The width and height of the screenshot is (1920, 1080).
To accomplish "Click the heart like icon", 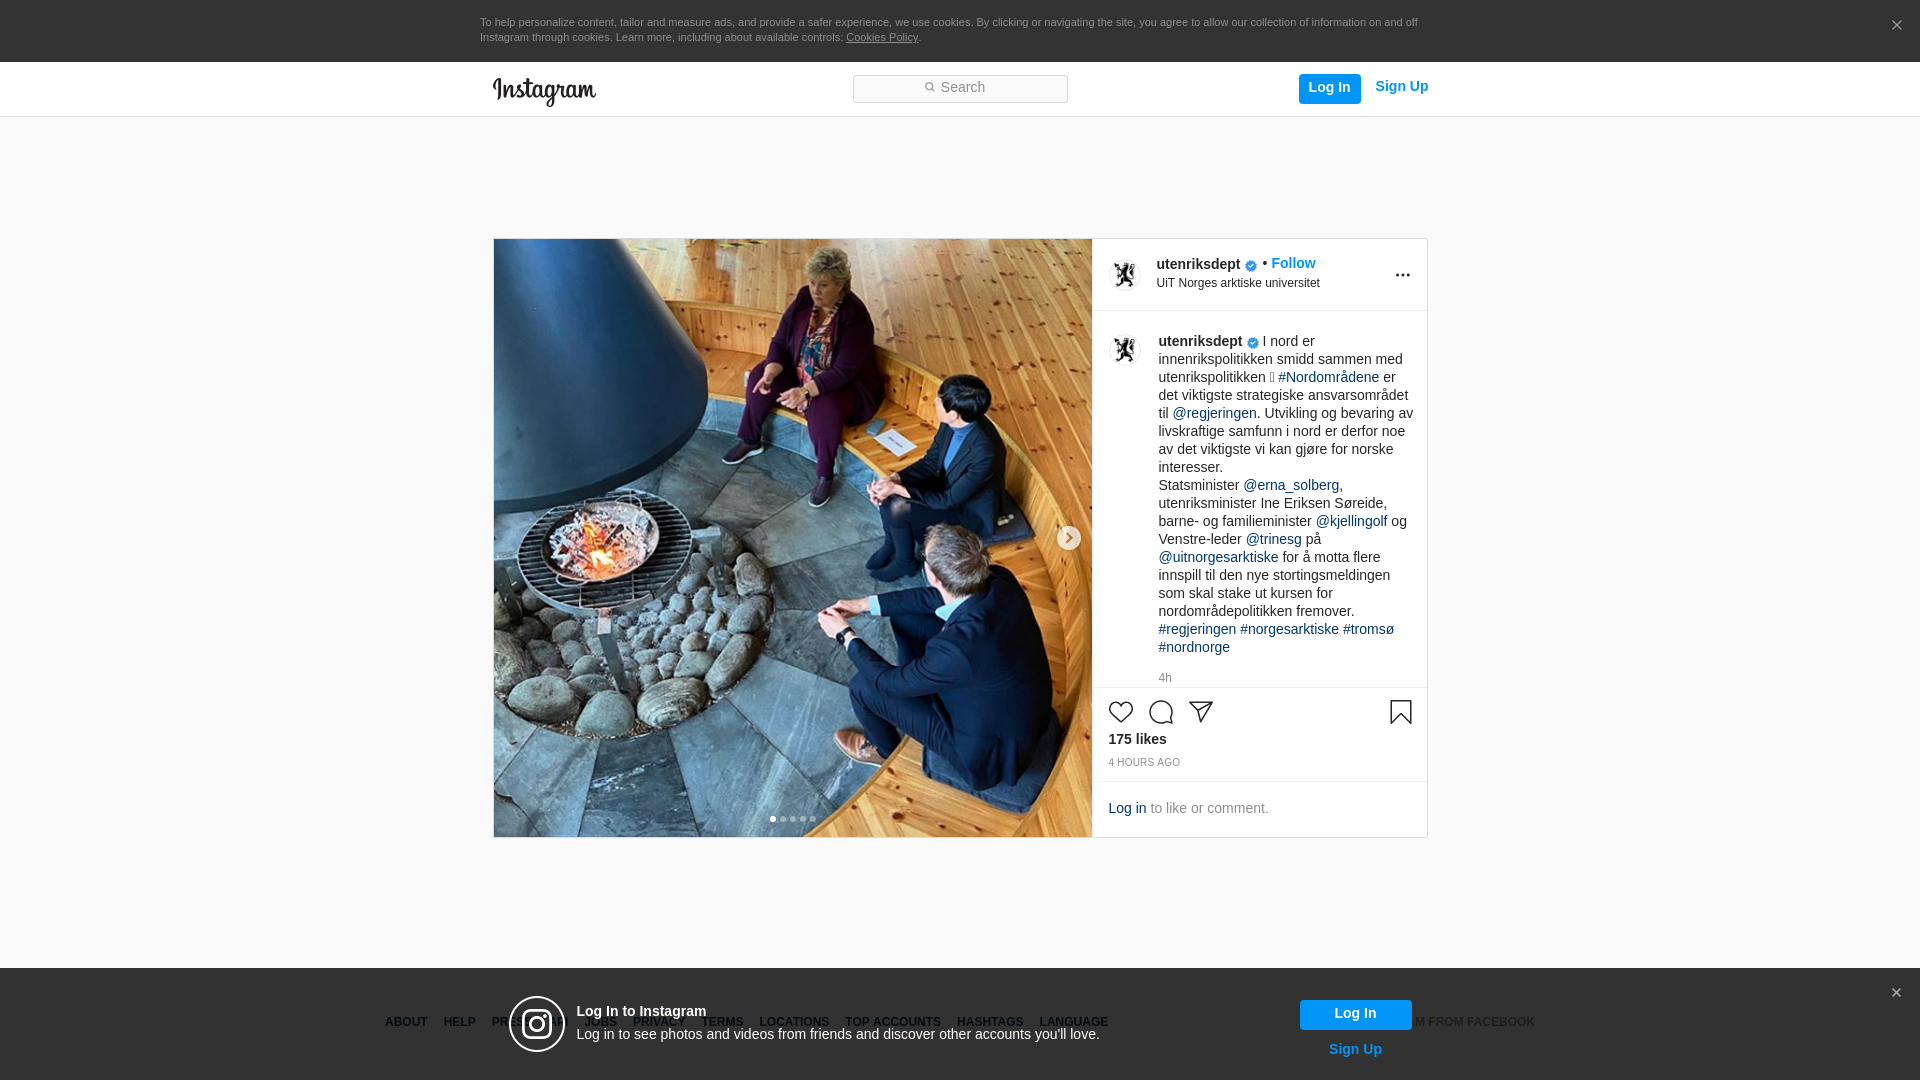I will (1120, 712).
